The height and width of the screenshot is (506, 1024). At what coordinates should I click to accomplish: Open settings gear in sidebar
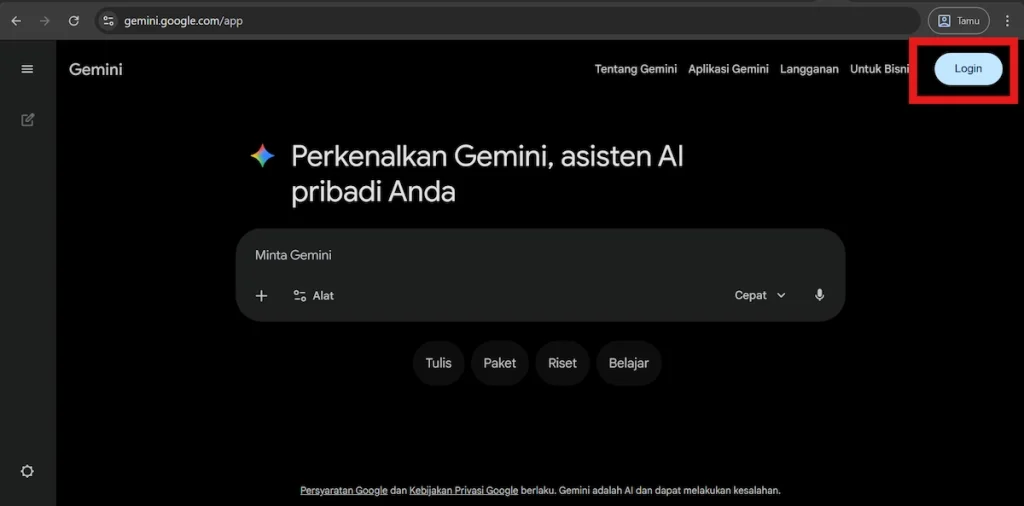tap(27, 471)
